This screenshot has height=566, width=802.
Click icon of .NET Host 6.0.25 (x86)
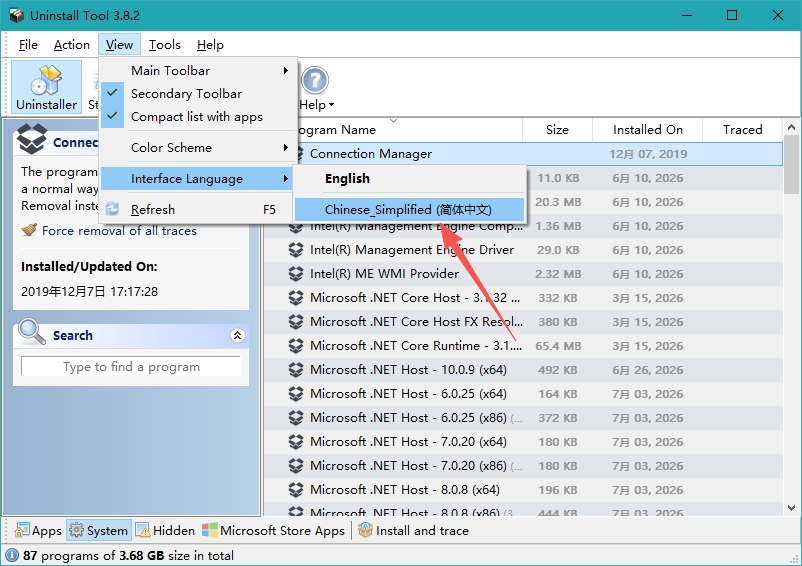tap(296, 418)
